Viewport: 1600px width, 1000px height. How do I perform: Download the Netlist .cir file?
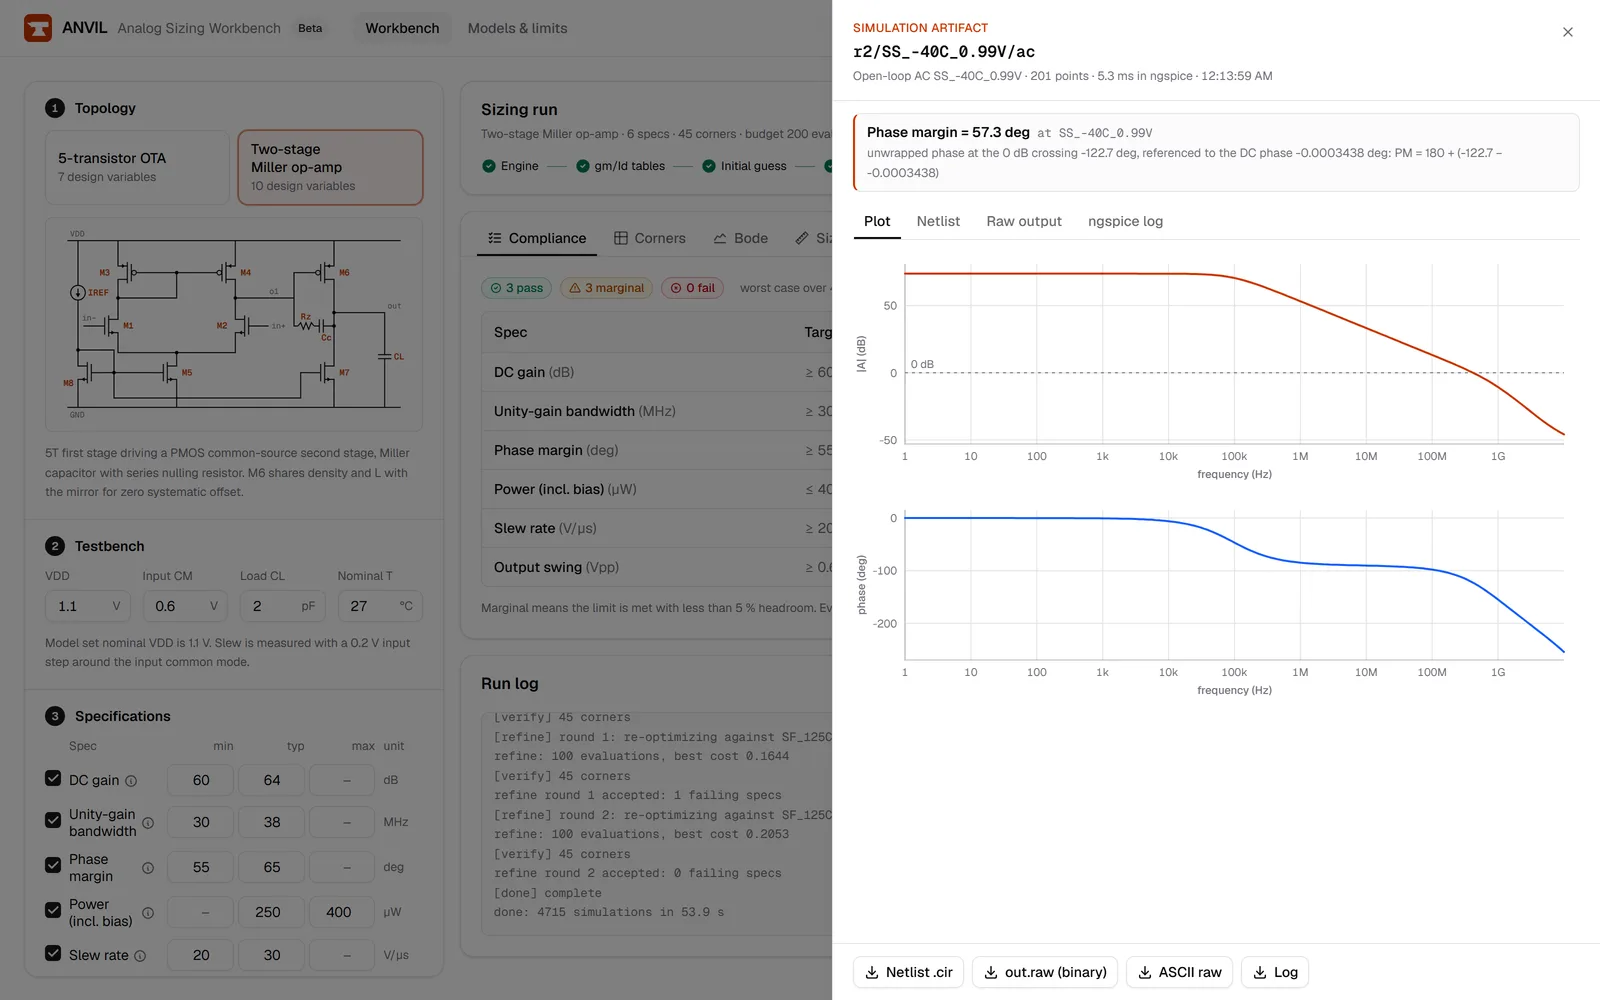(908, 972)
